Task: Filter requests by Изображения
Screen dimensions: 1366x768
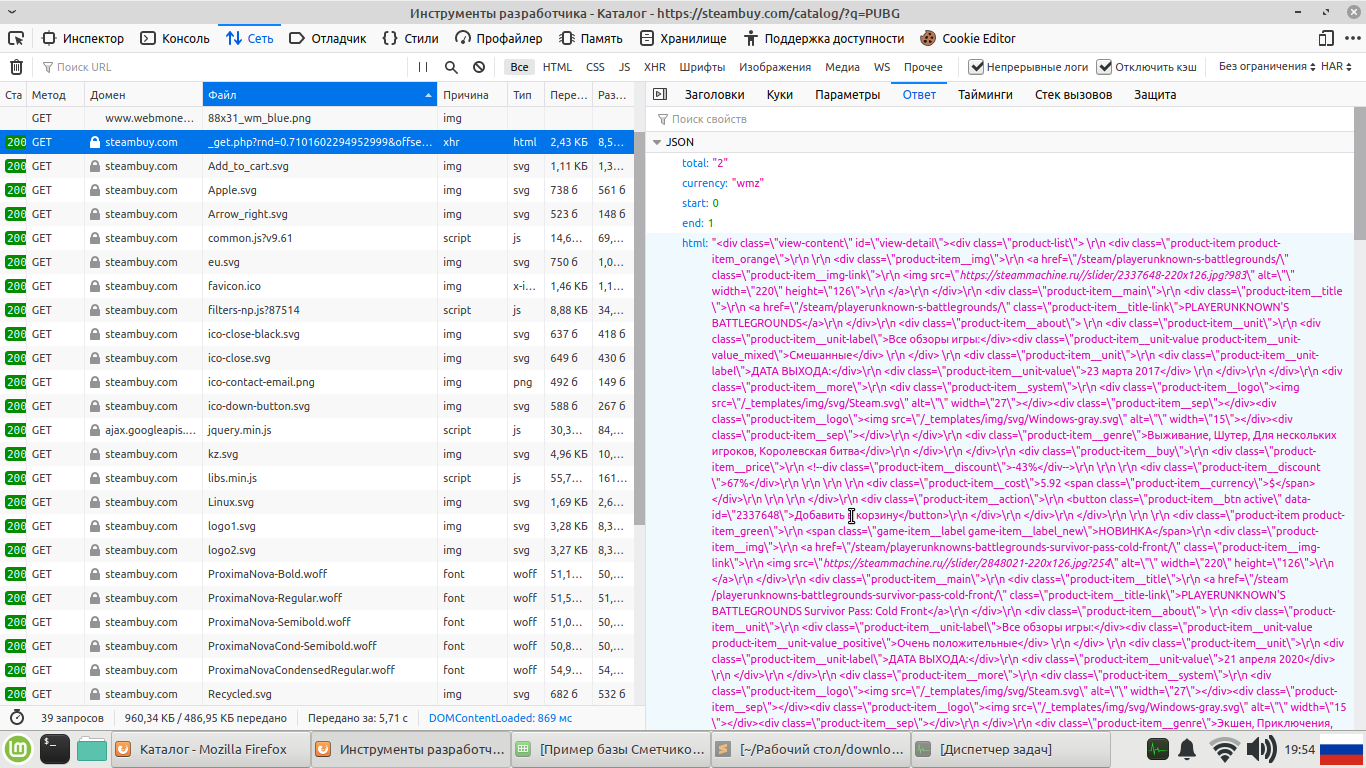Action: click(775, 67)
